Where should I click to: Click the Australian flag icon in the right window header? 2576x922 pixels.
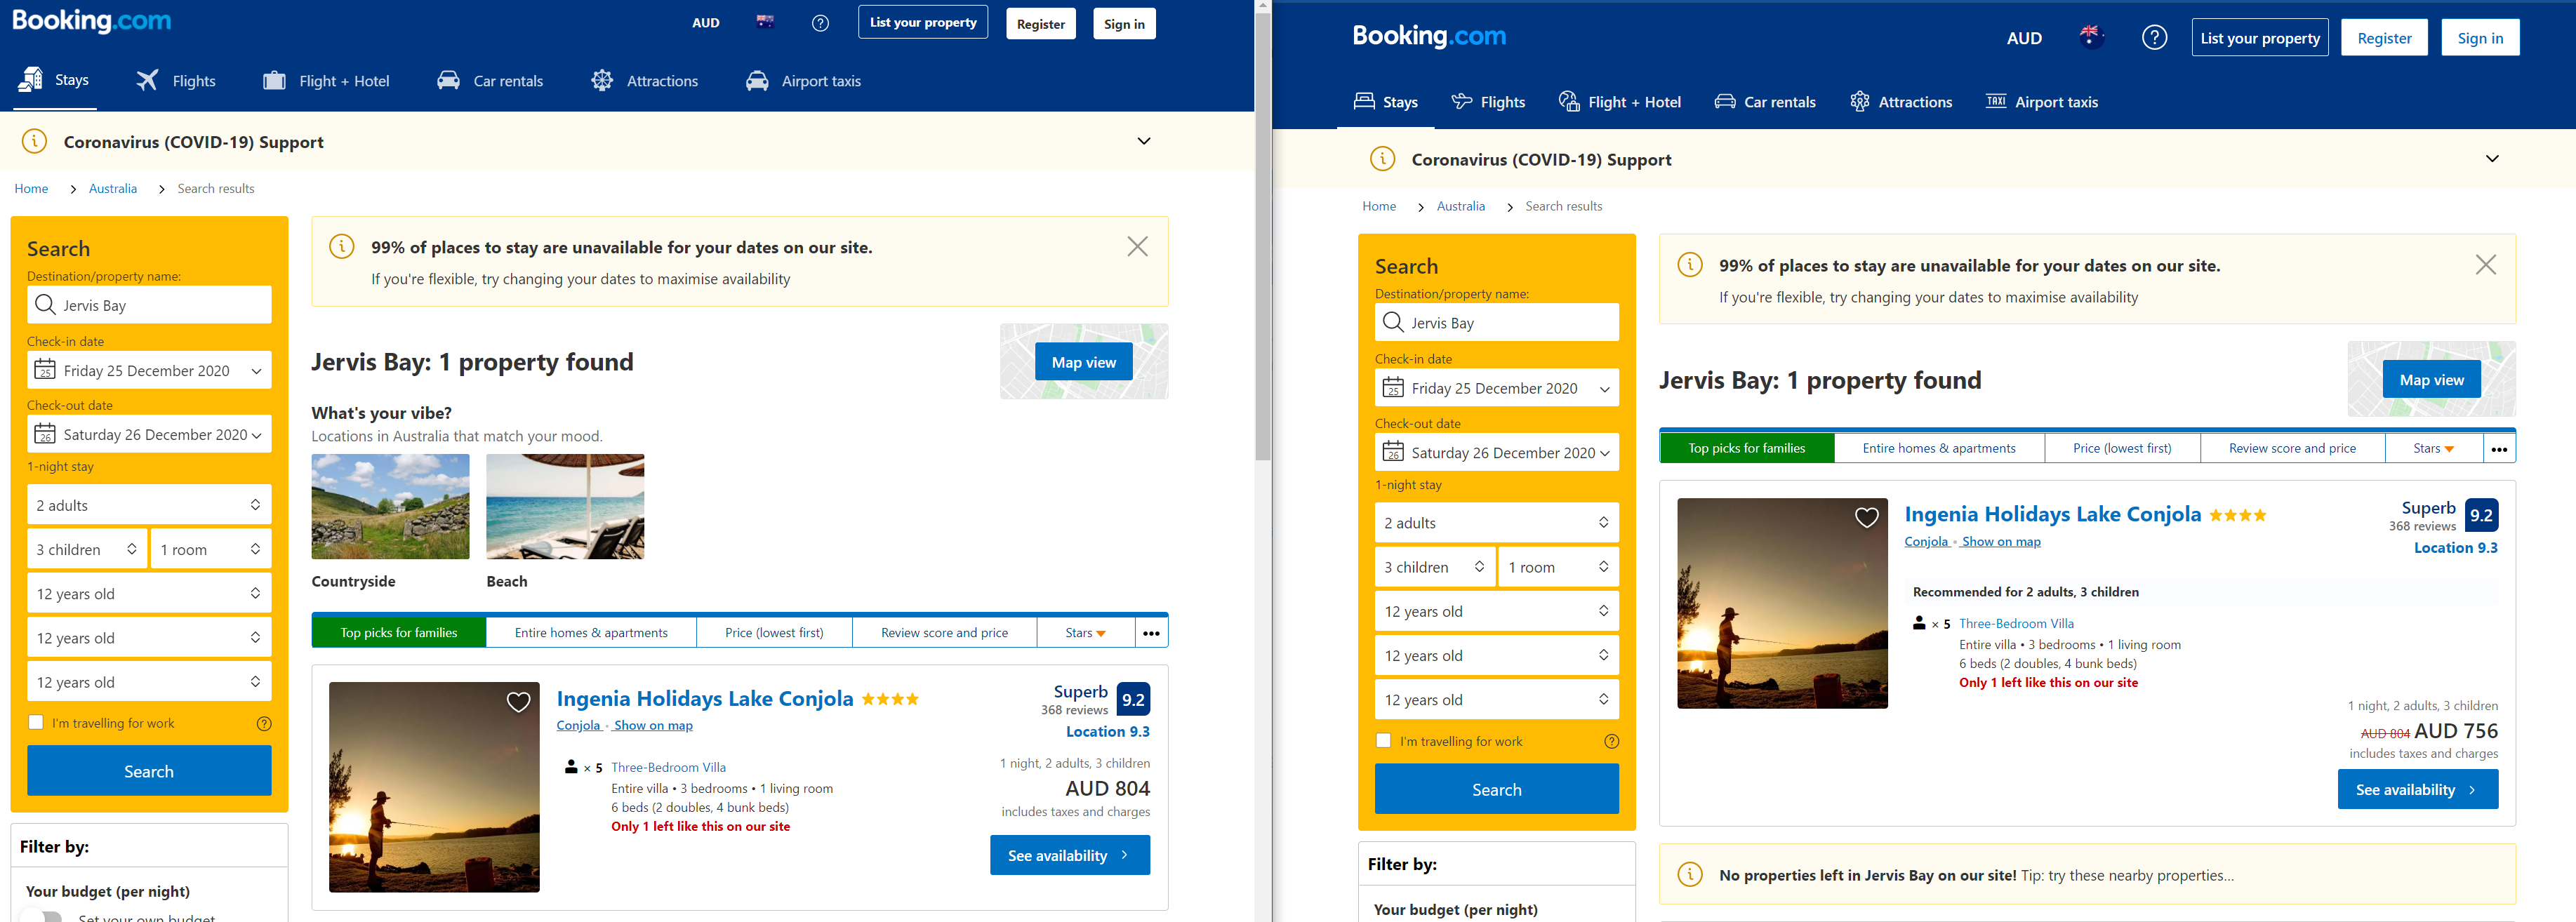pos(2090,37)
